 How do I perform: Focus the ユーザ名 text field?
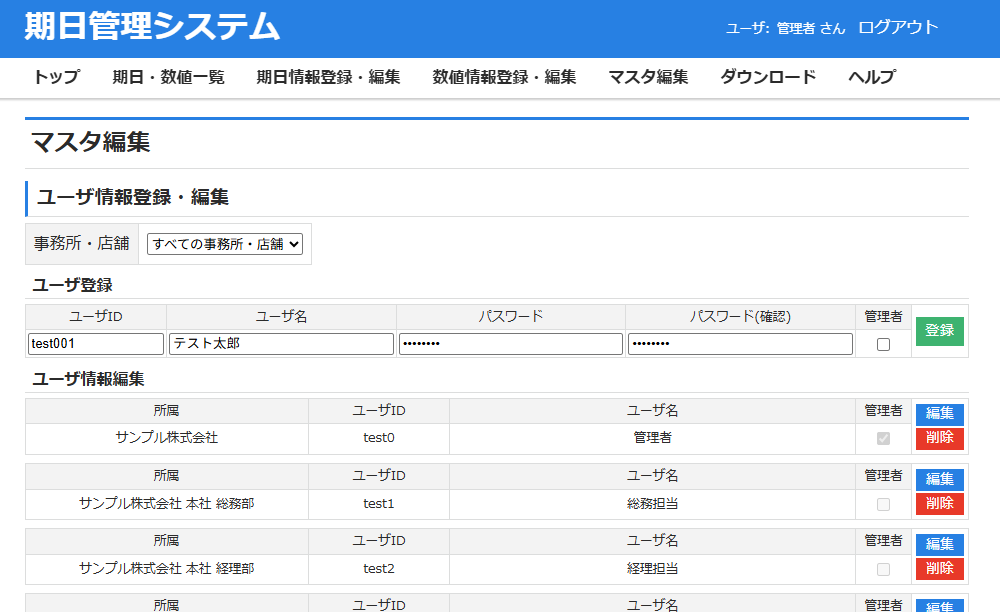point(281,344)
